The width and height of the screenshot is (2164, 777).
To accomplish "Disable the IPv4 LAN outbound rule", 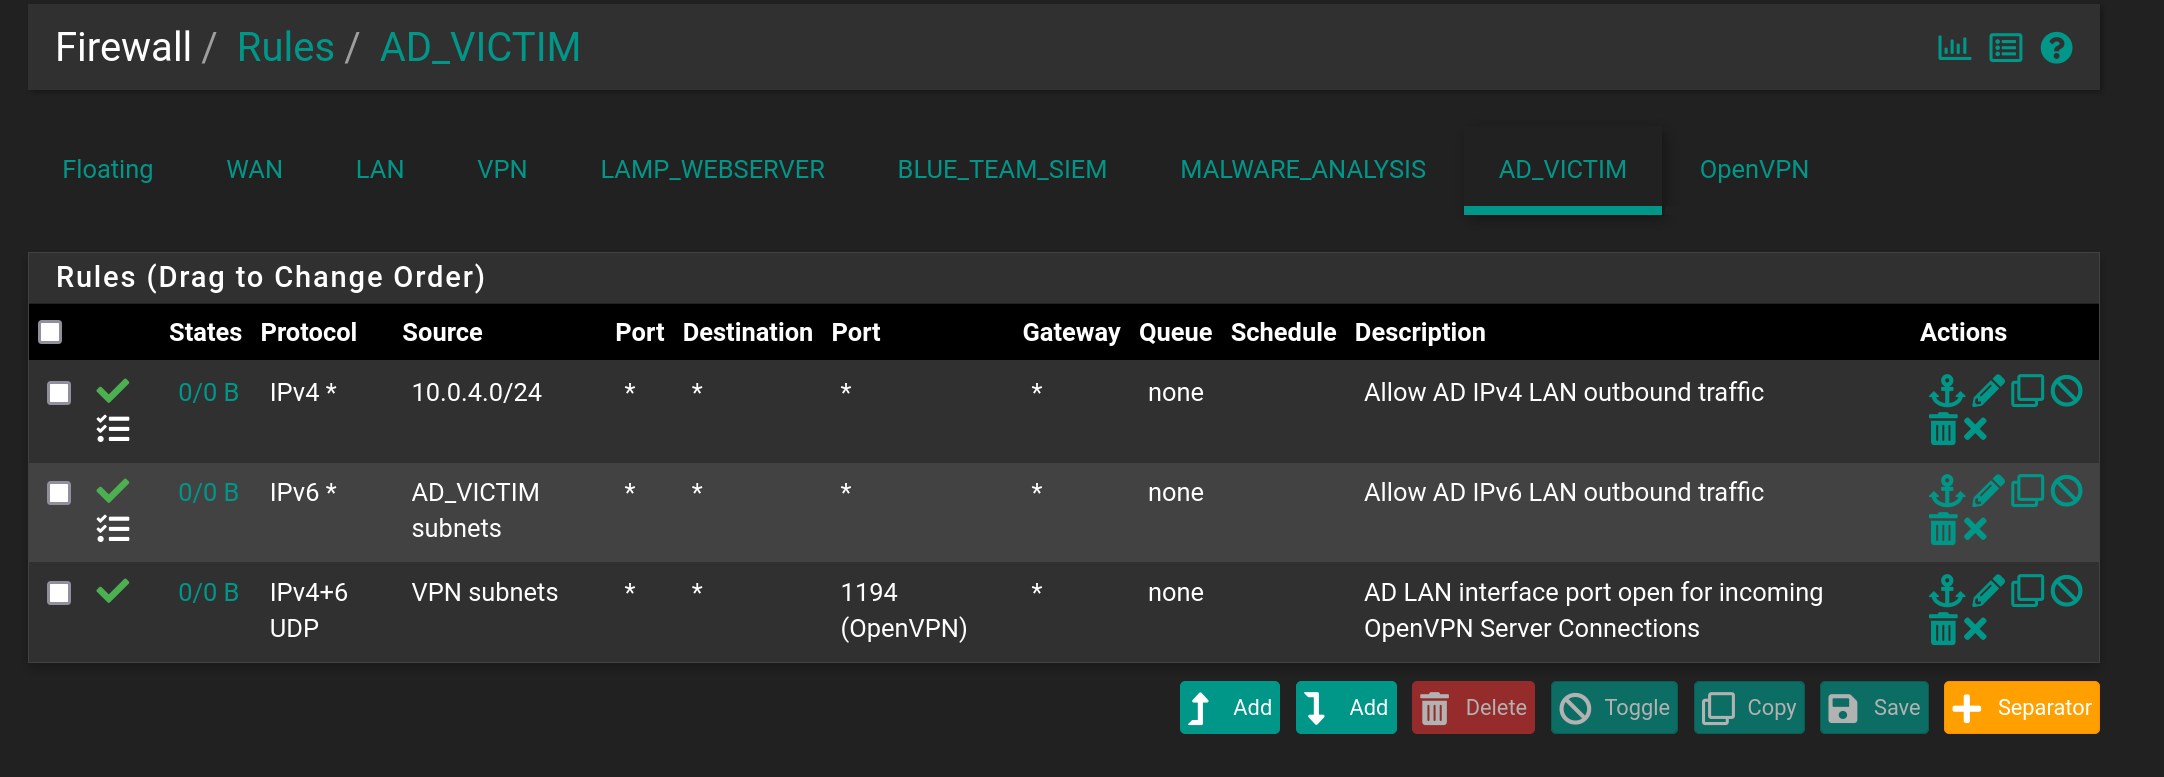I will pos(2066,391).
